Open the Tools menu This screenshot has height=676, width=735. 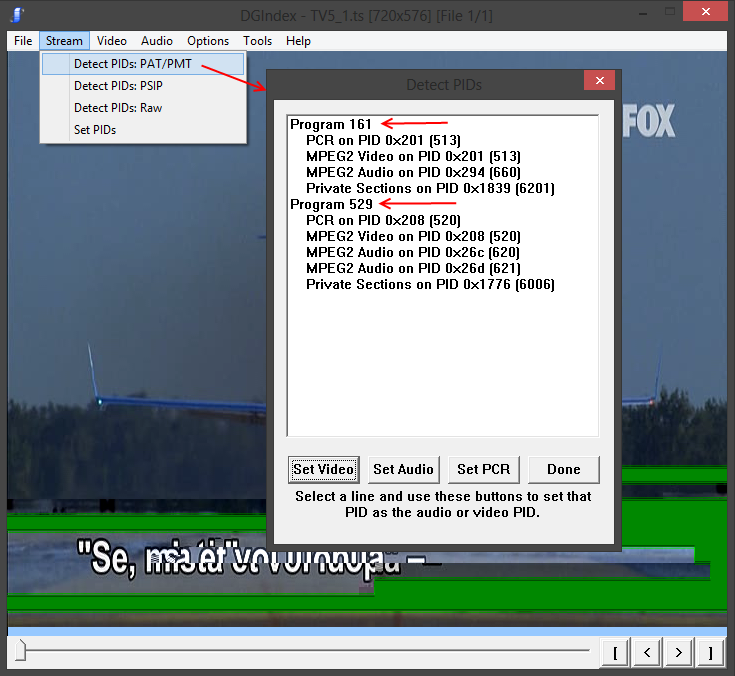pyautogui.click(x=257, y=41)
